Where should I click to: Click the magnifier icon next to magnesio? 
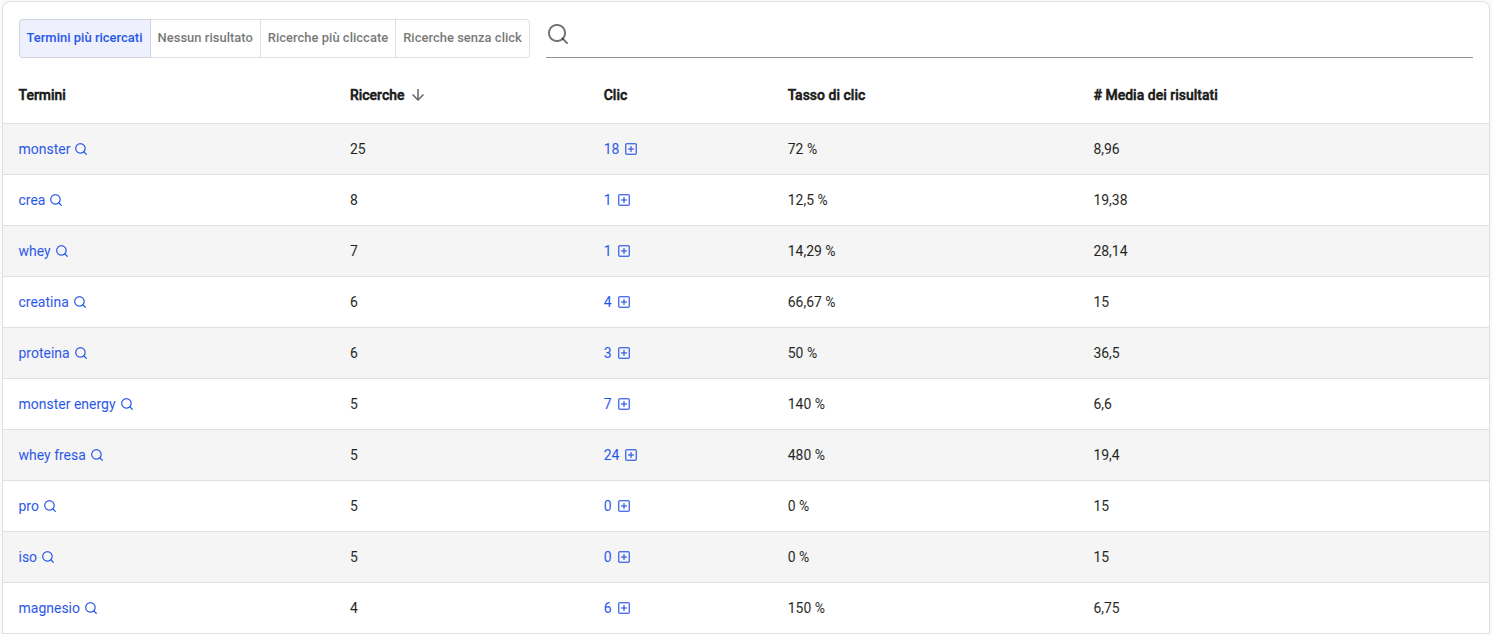[x=91, y=608]
